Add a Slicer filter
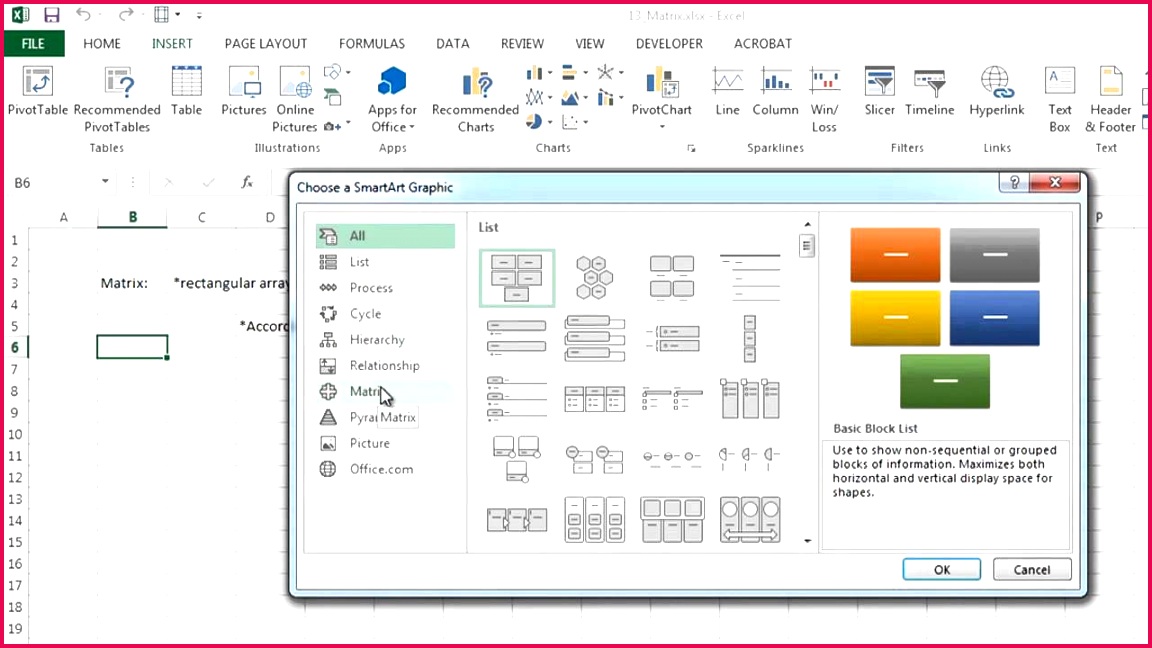Screen dimensions: 1152x648 tap(879, 91)
